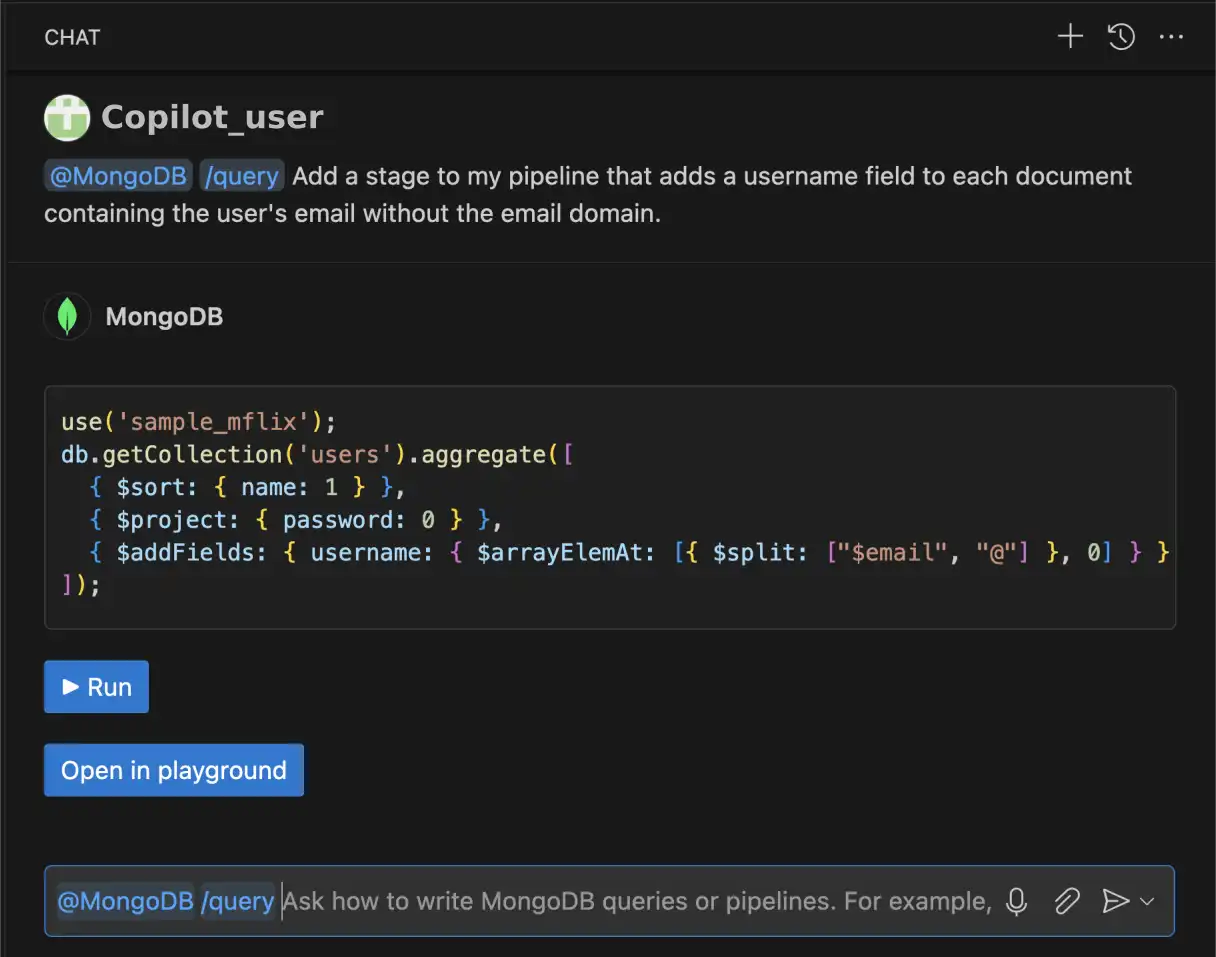Start a new chat with the plus icon
This screenshot has height=957, width=1216.
click(x=1069, y=37)
